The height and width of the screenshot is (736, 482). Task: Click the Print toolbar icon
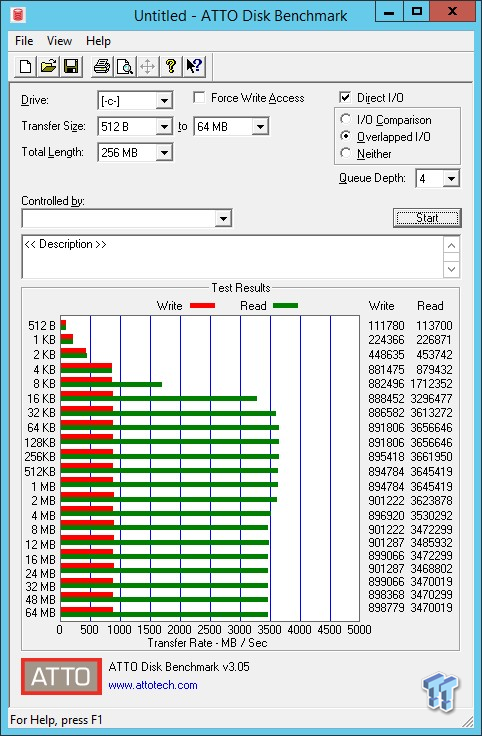(101, 66)
